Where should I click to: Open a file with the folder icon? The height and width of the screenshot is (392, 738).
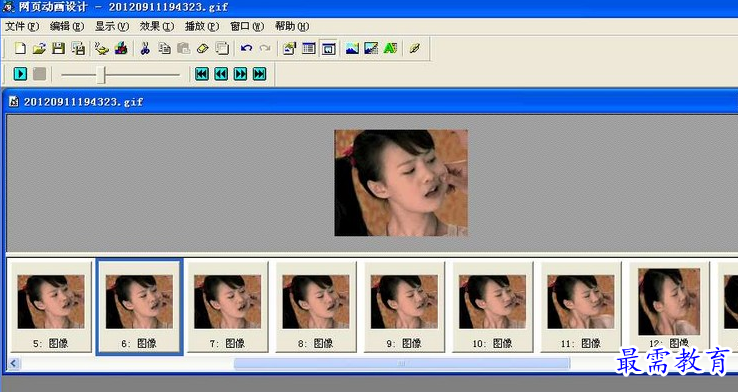[39, 48]
